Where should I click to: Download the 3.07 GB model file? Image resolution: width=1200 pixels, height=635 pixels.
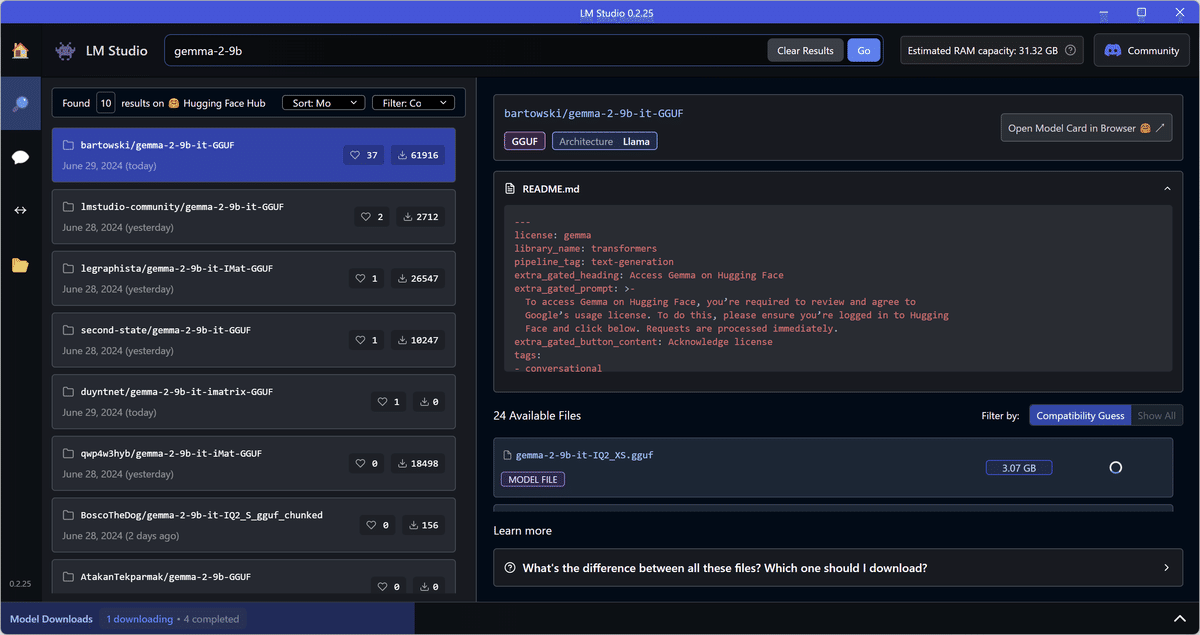click(1018, 467)
